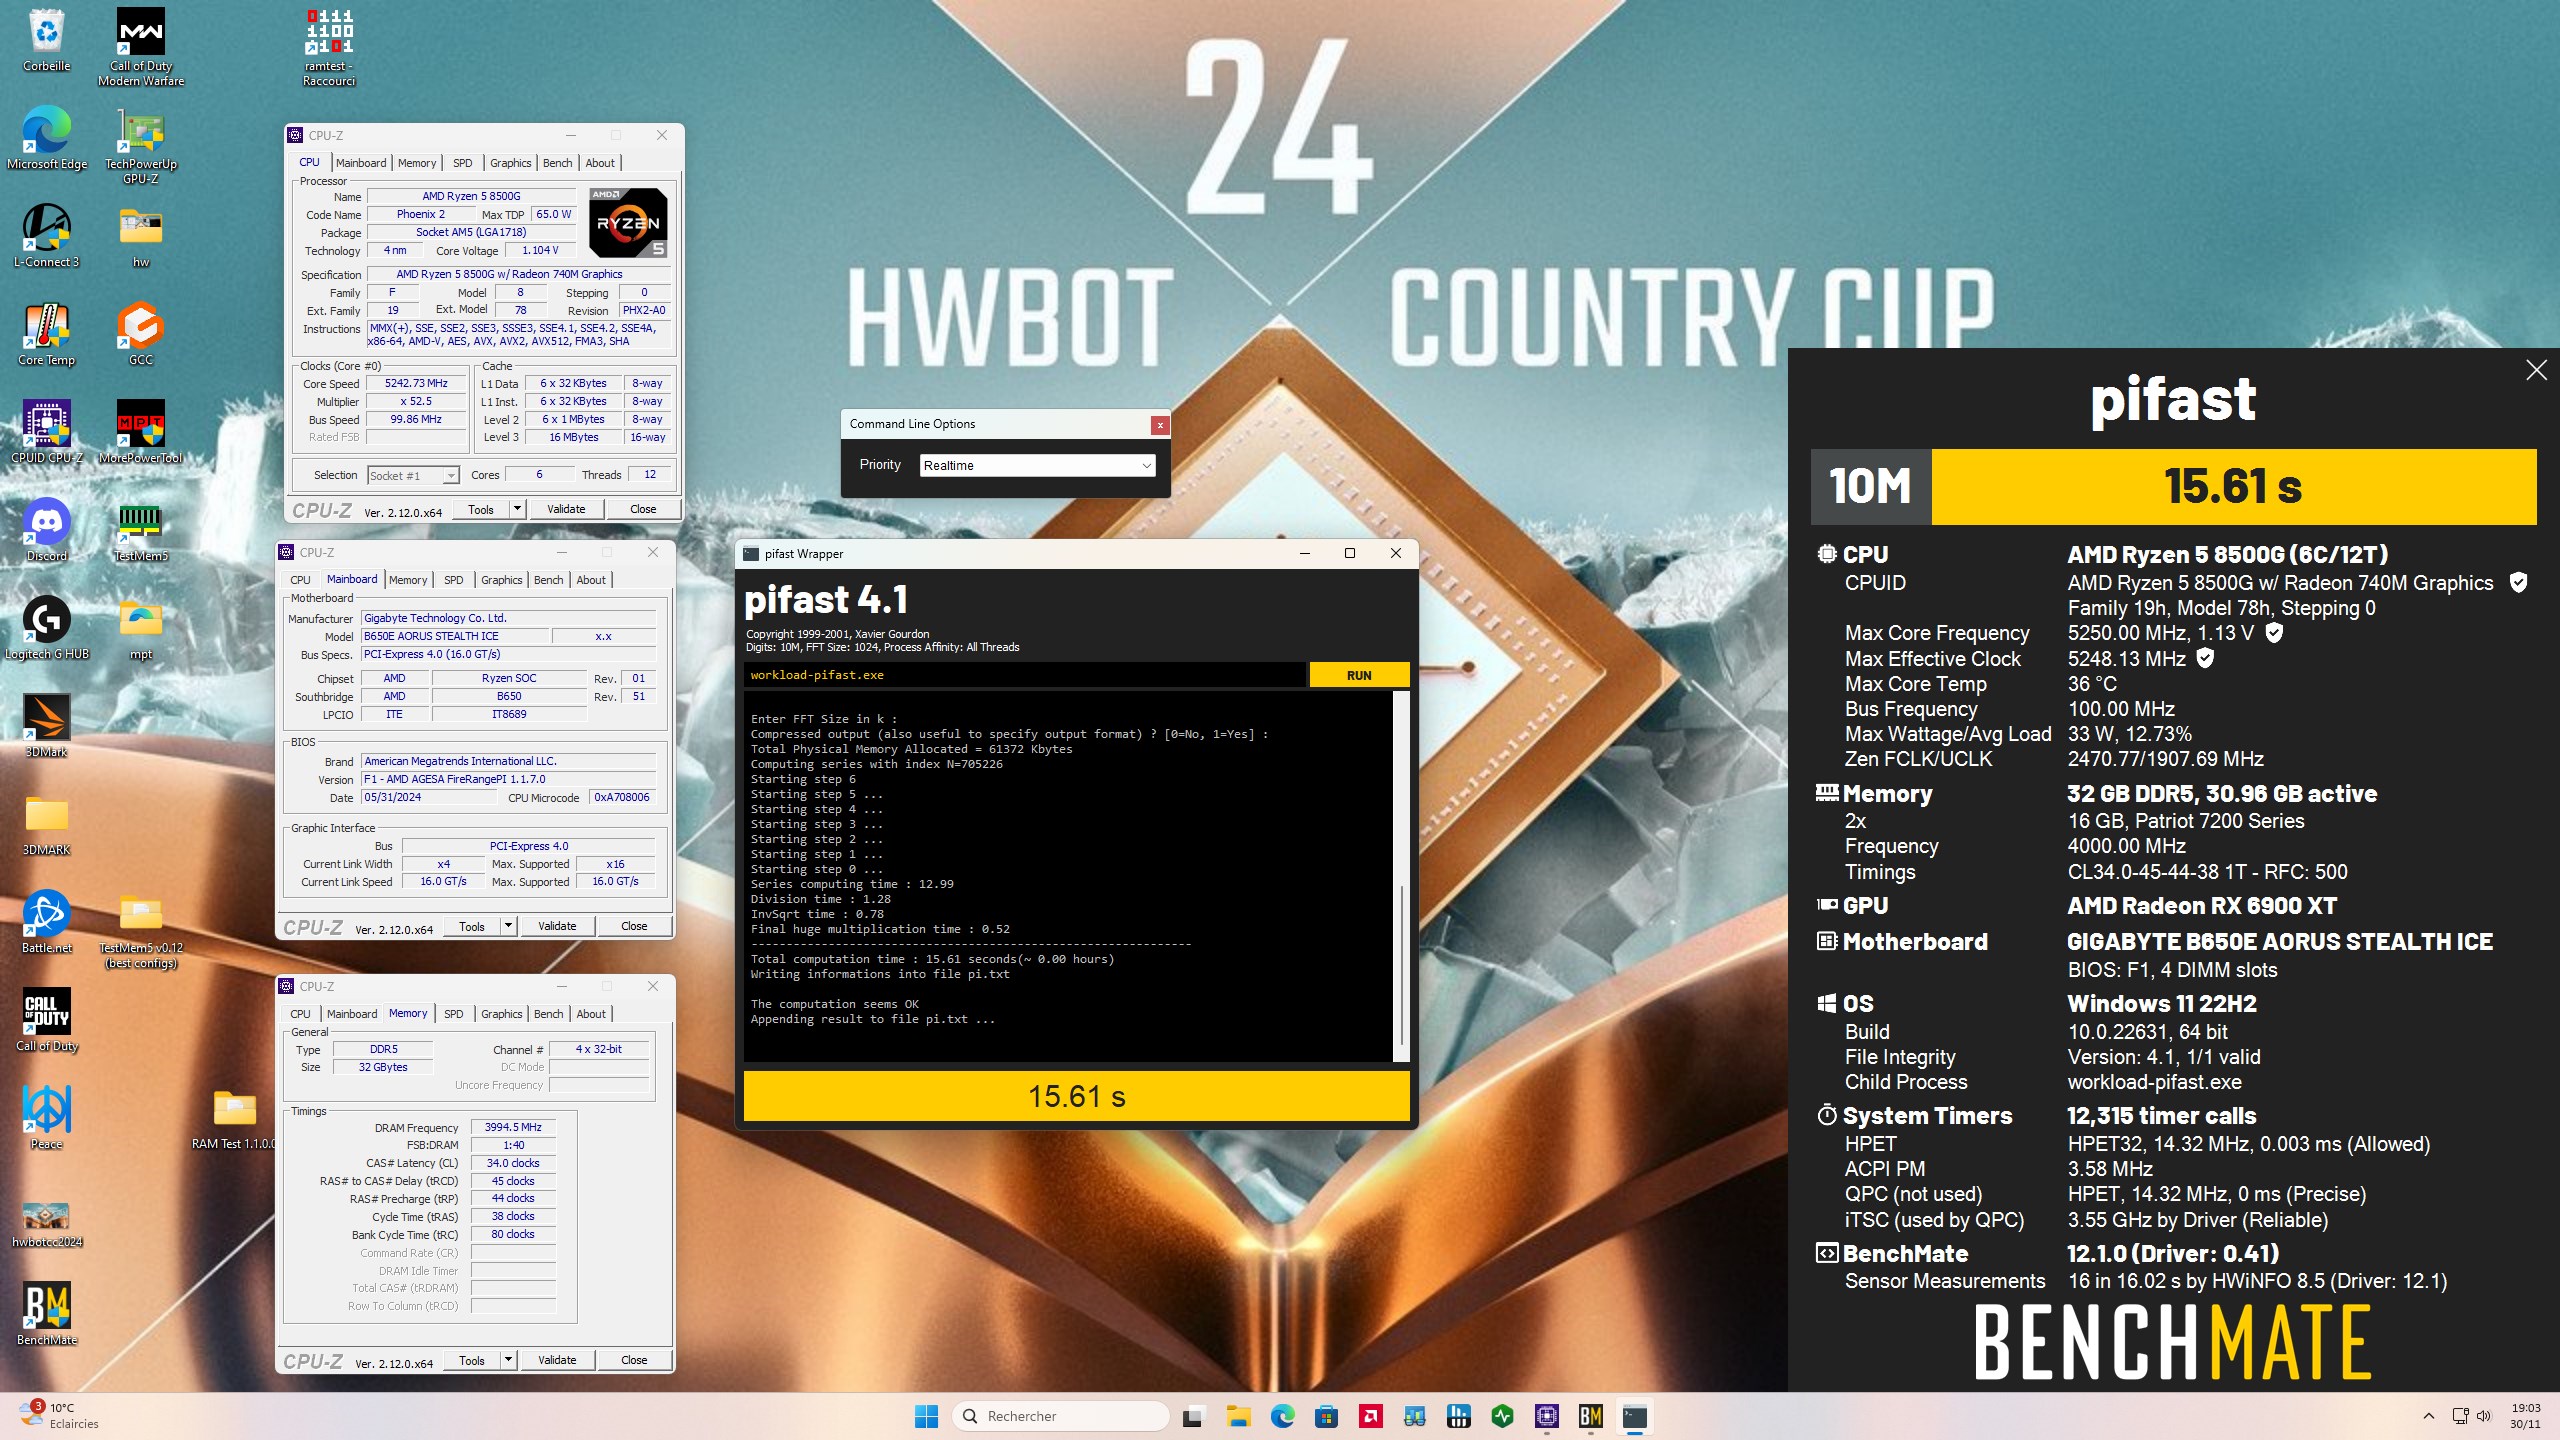Screen dimensions: 2560x1440
Task: Click Tools button in top CPU-Z window
Action: tap(481, 509)
